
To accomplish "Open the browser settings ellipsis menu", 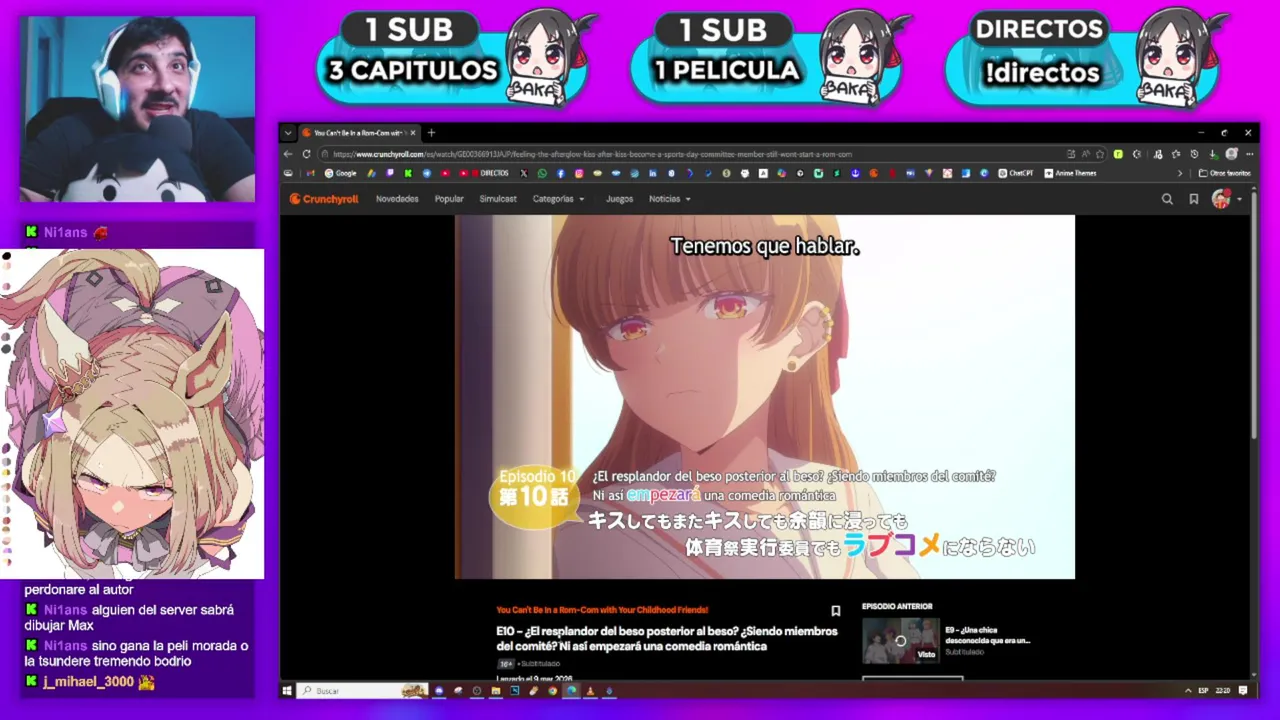I will click(x=1249, y=154).
